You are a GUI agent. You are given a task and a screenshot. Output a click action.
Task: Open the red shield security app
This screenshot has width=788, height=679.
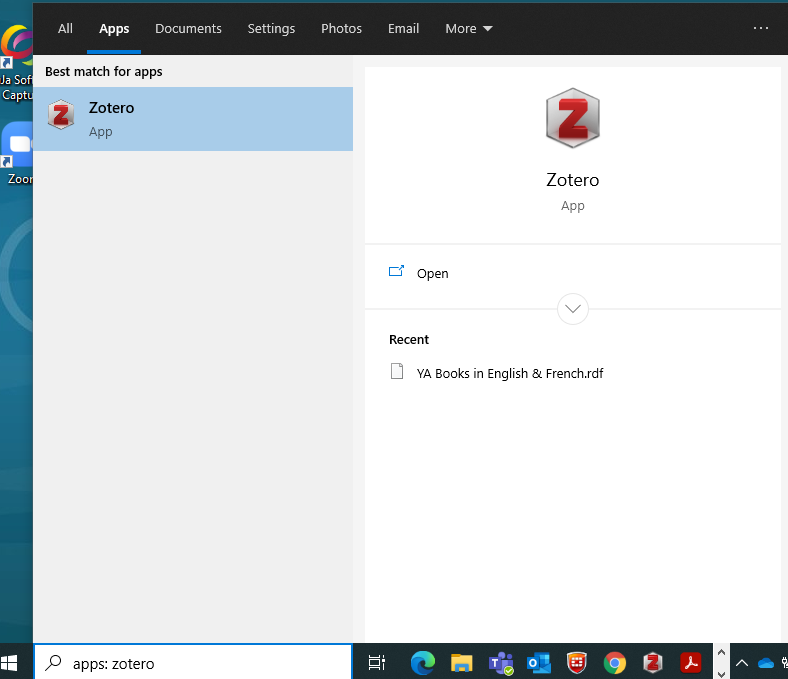(x=576, y=663)
